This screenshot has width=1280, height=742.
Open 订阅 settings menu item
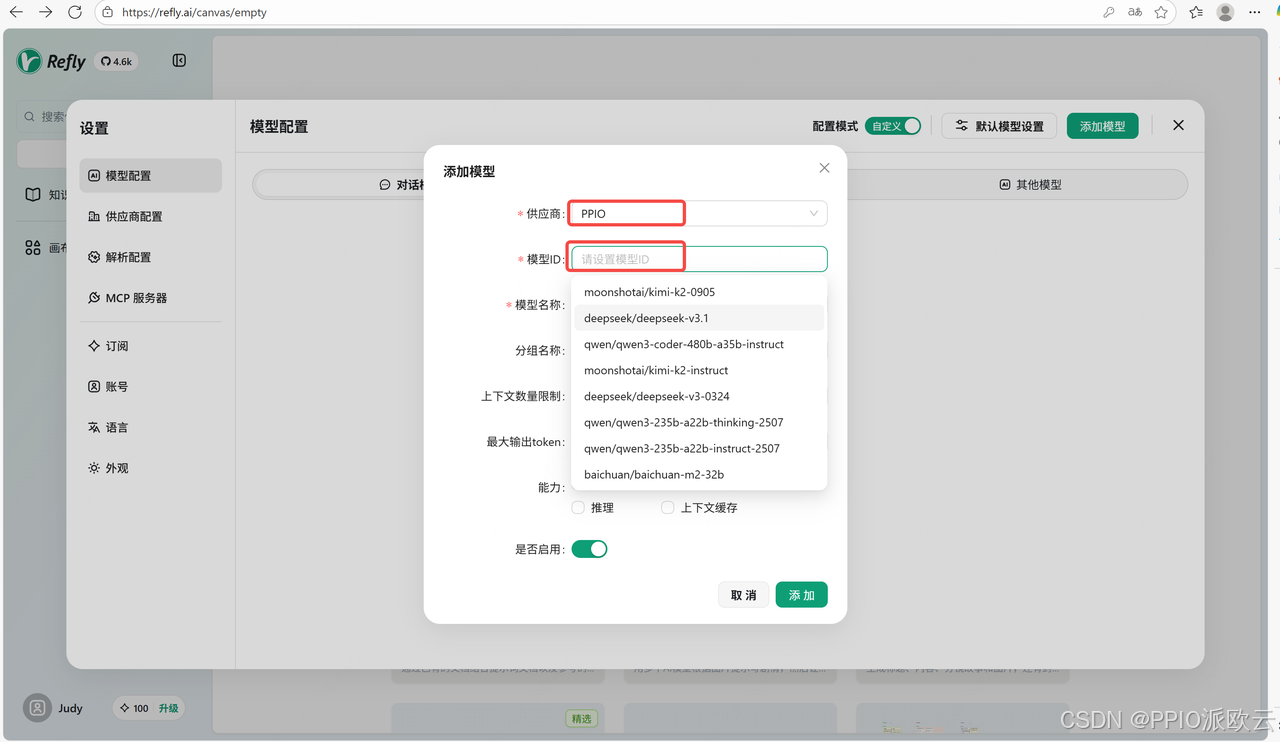tap(150, 346)
